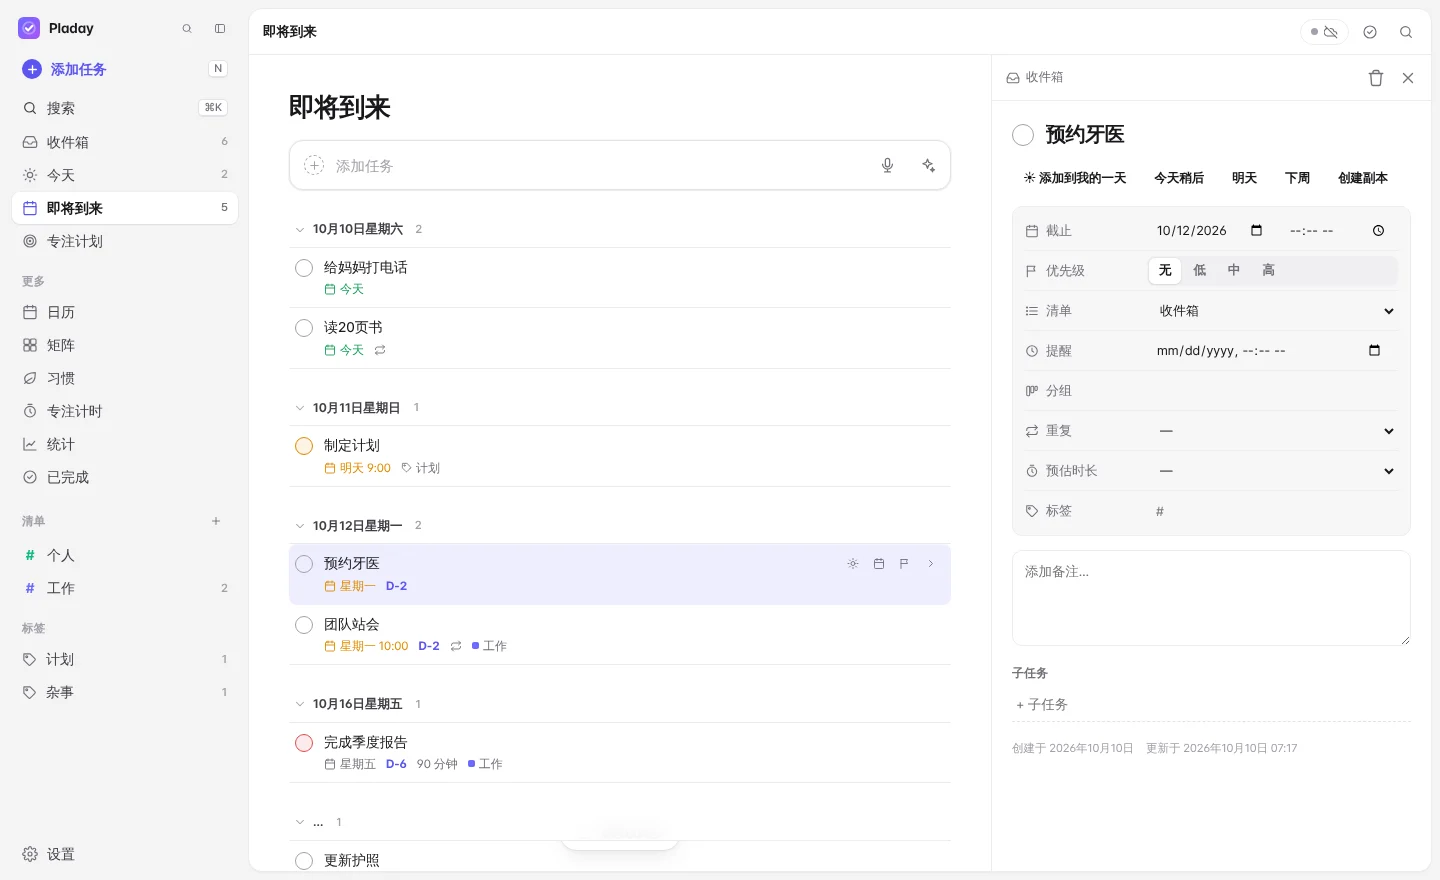Add a new list with plus icon
Viewport: 1440px width, 880px height.
(x=216, y=521)
